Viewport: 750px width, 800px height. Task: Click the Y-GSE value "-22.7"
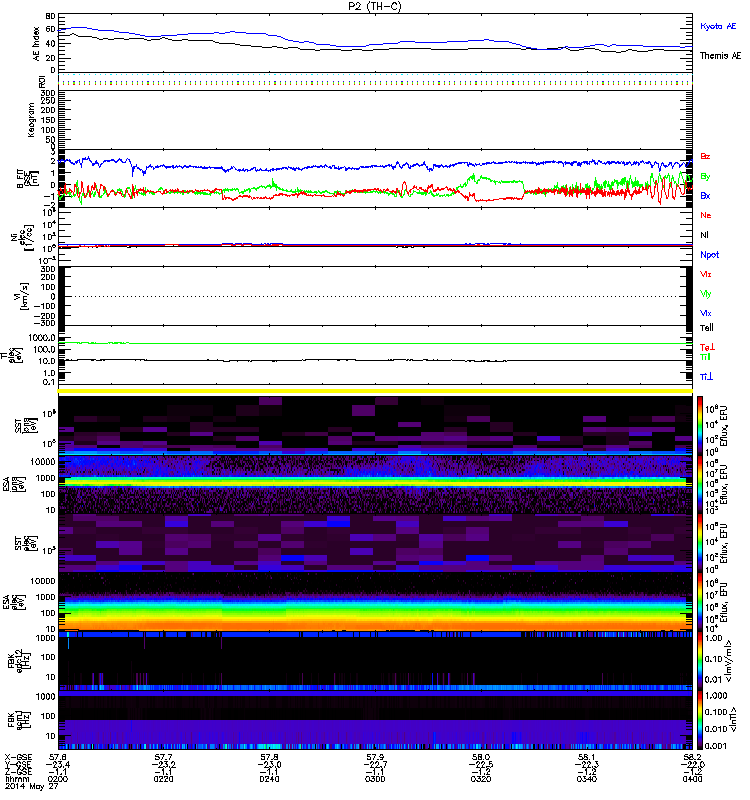tap(375, 764)
